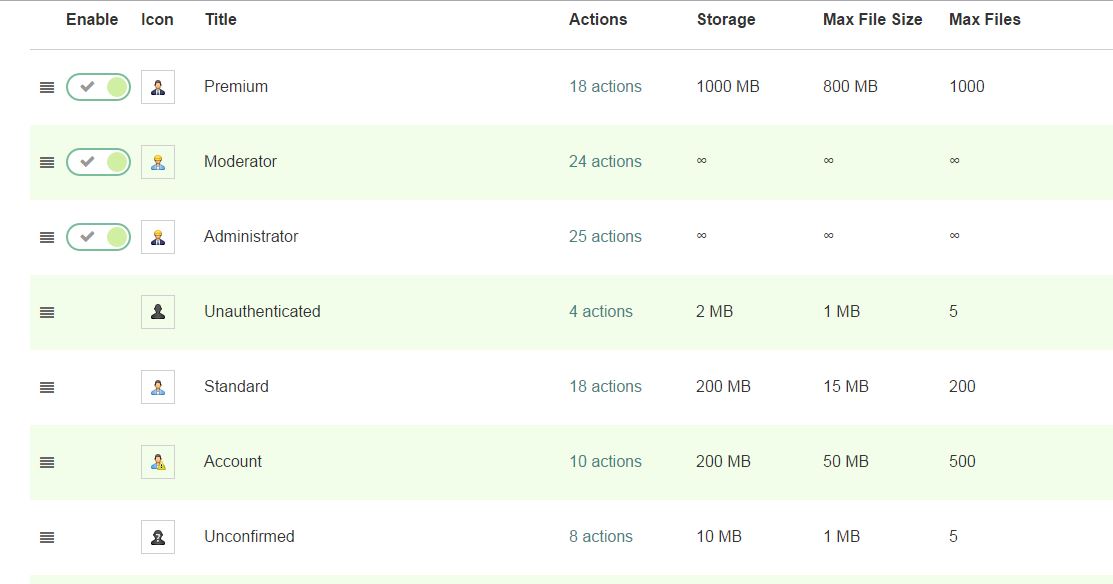Screen dimensions: 1113x584
Task: Click the Max File Size column header
Action: 872,19
